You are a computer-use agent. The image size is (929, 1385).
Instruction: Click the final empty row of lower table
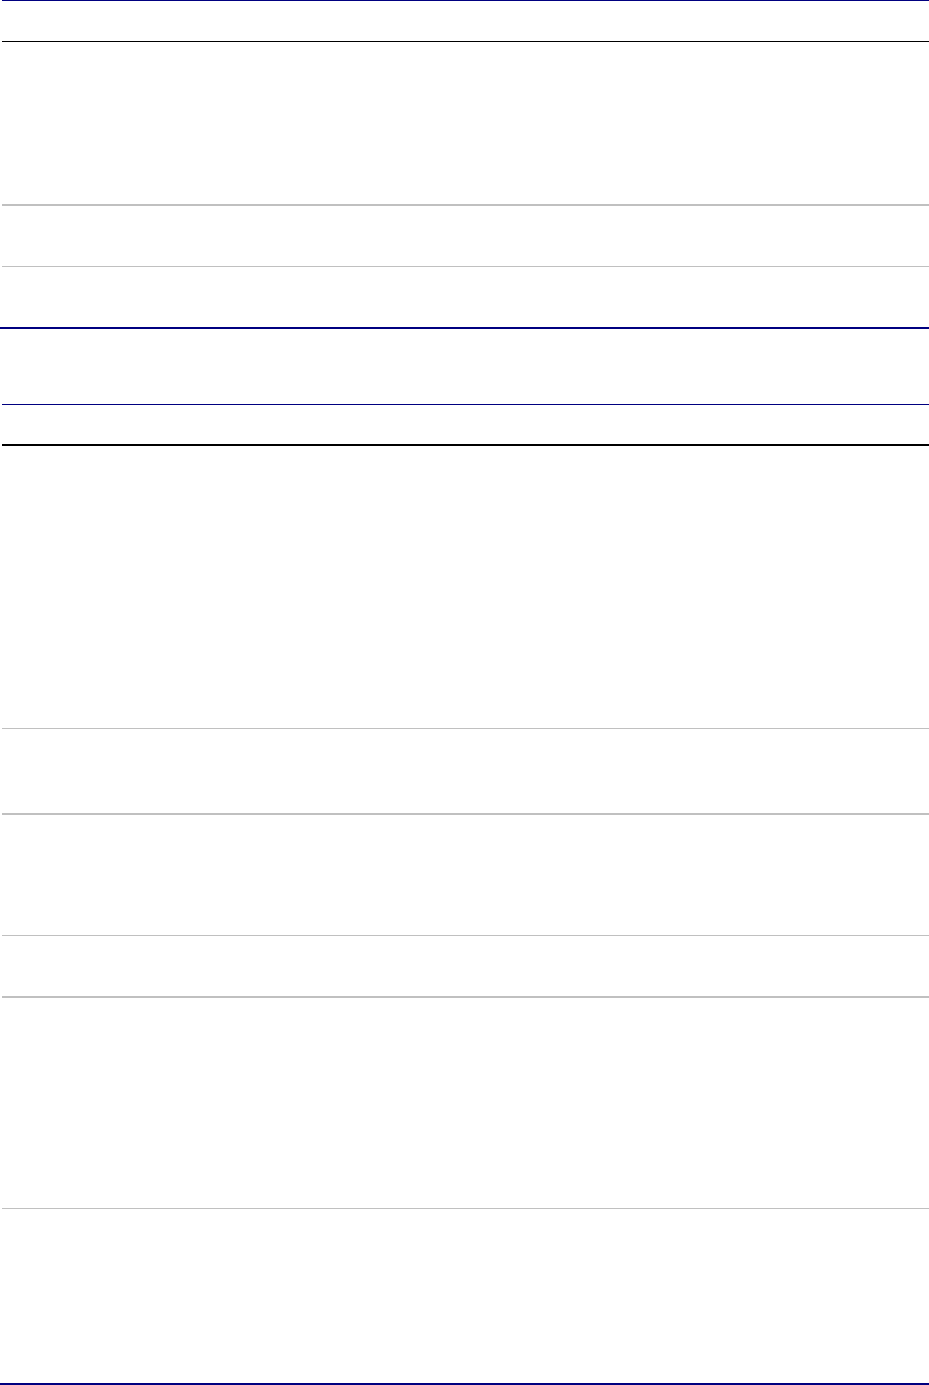[x=464, y=1296]
